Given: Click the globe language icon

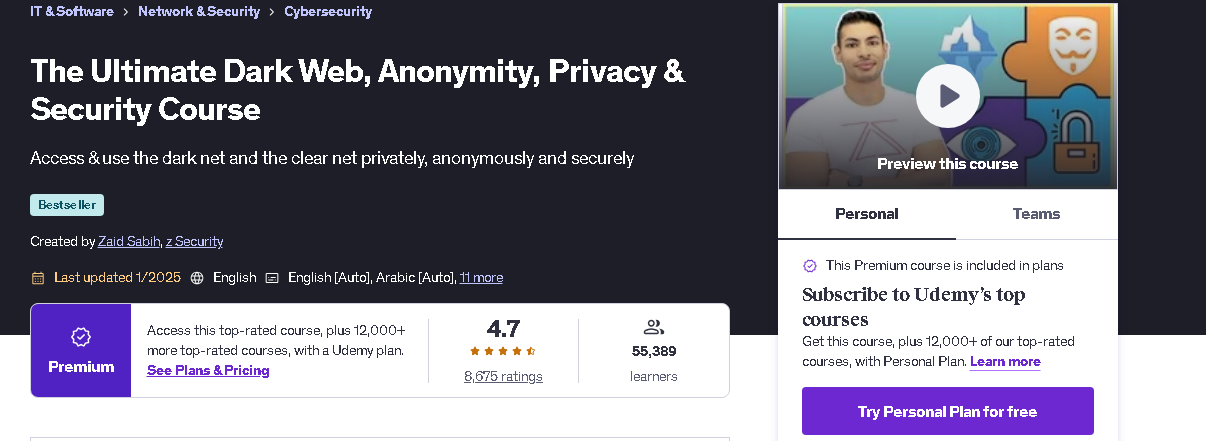Looking at the screenshot, I should [x=197, y=278].
